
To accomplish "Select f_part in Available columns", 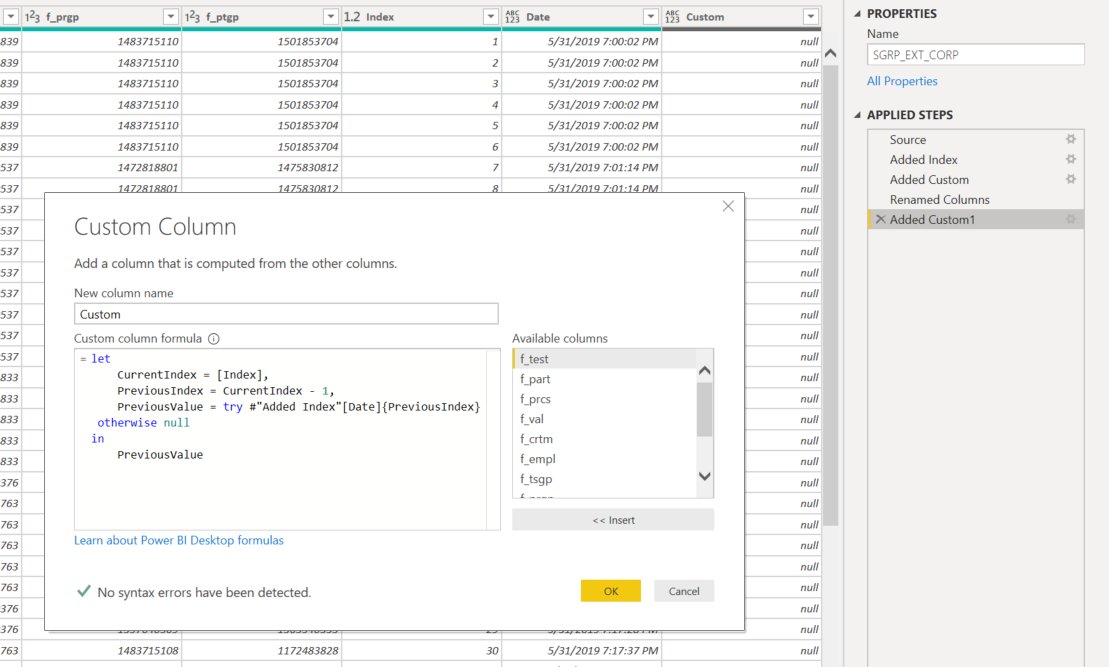I will [x=605, y=379].
